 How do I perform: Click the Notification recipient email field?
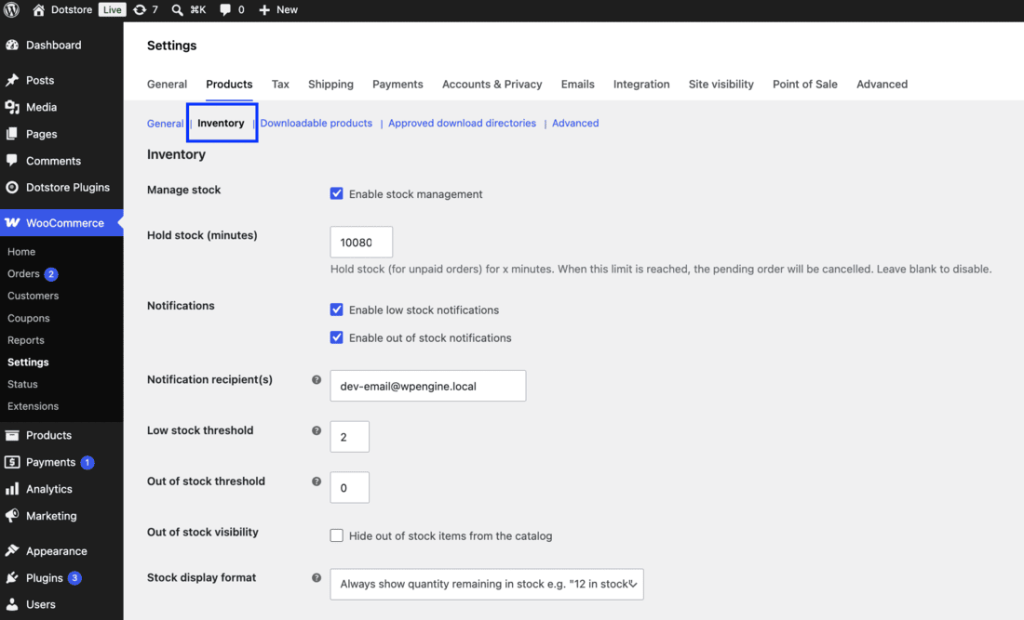pyautogui.click(x=428, y=386)
